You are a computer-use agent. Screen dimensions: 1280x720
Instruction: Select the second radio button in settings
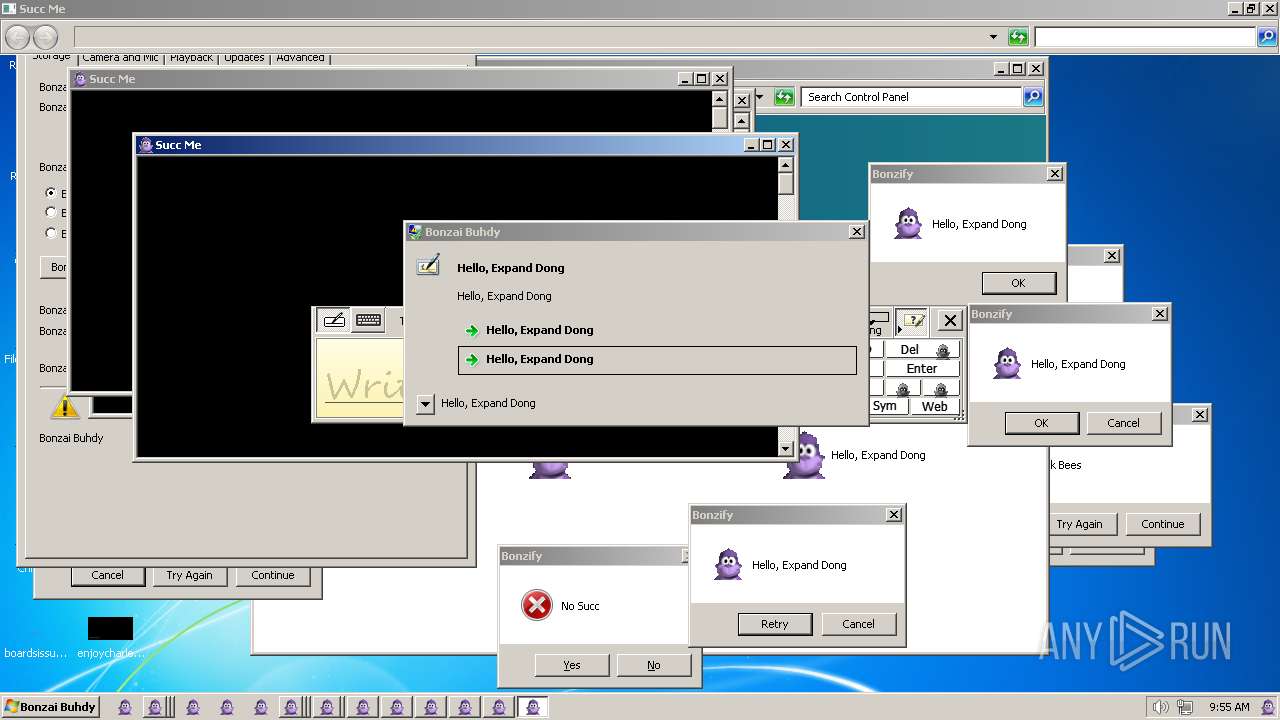click(x=51, y=212)
